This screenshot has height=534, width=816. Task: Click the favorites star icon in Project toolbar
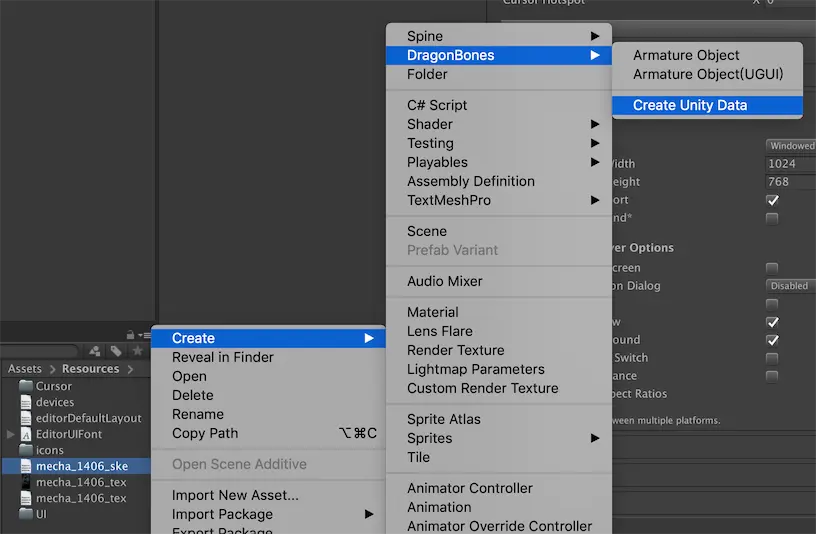pos(137,351)
